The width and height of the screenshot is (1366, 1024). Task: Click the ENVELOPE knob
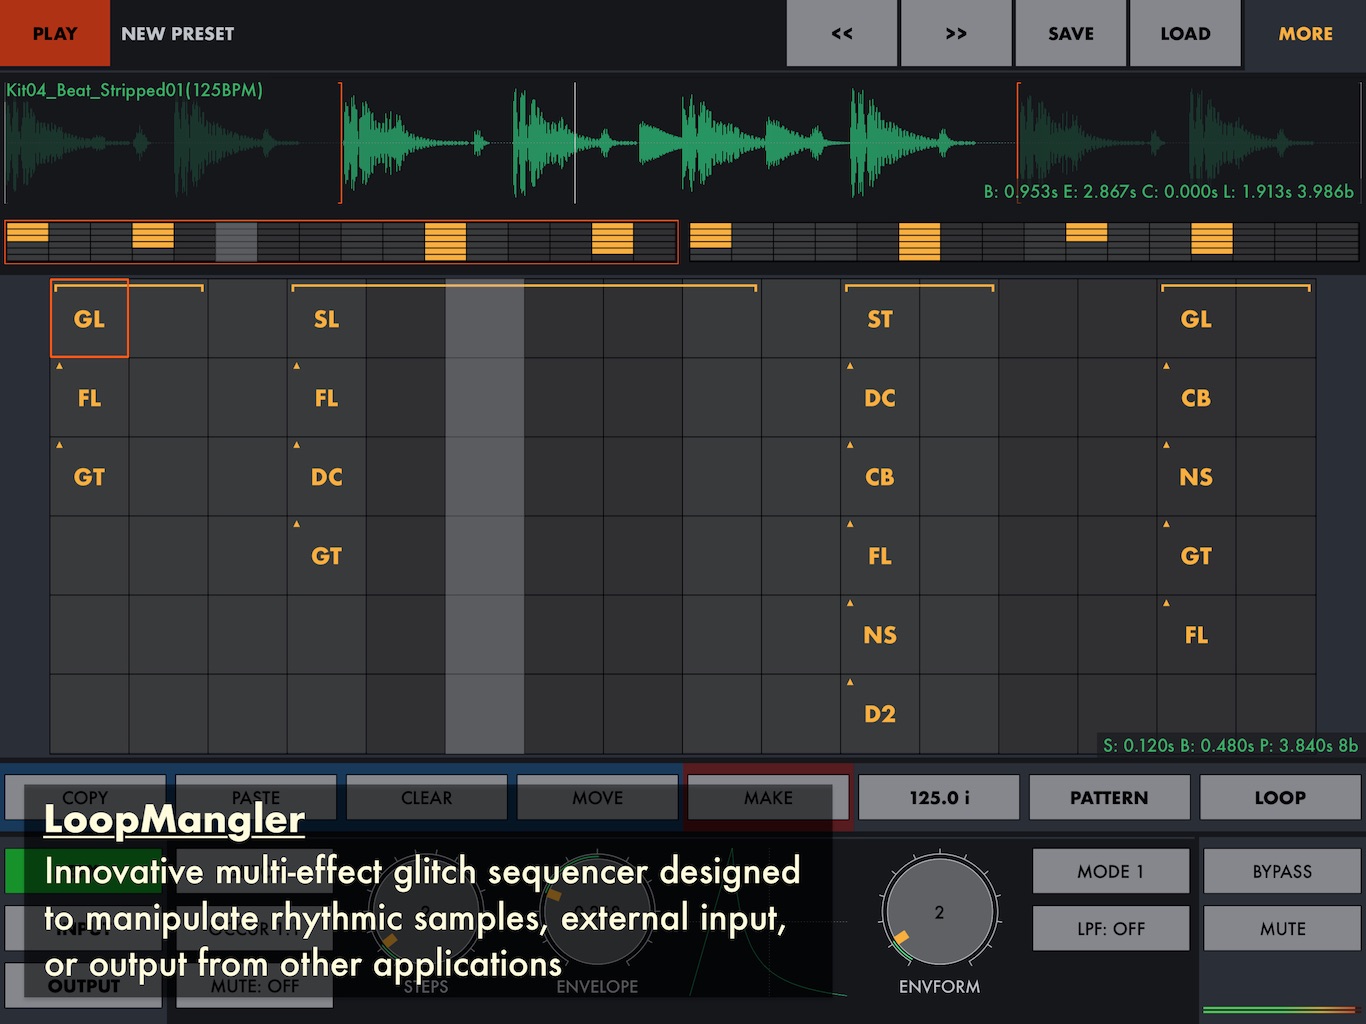(x=597, y=912)
